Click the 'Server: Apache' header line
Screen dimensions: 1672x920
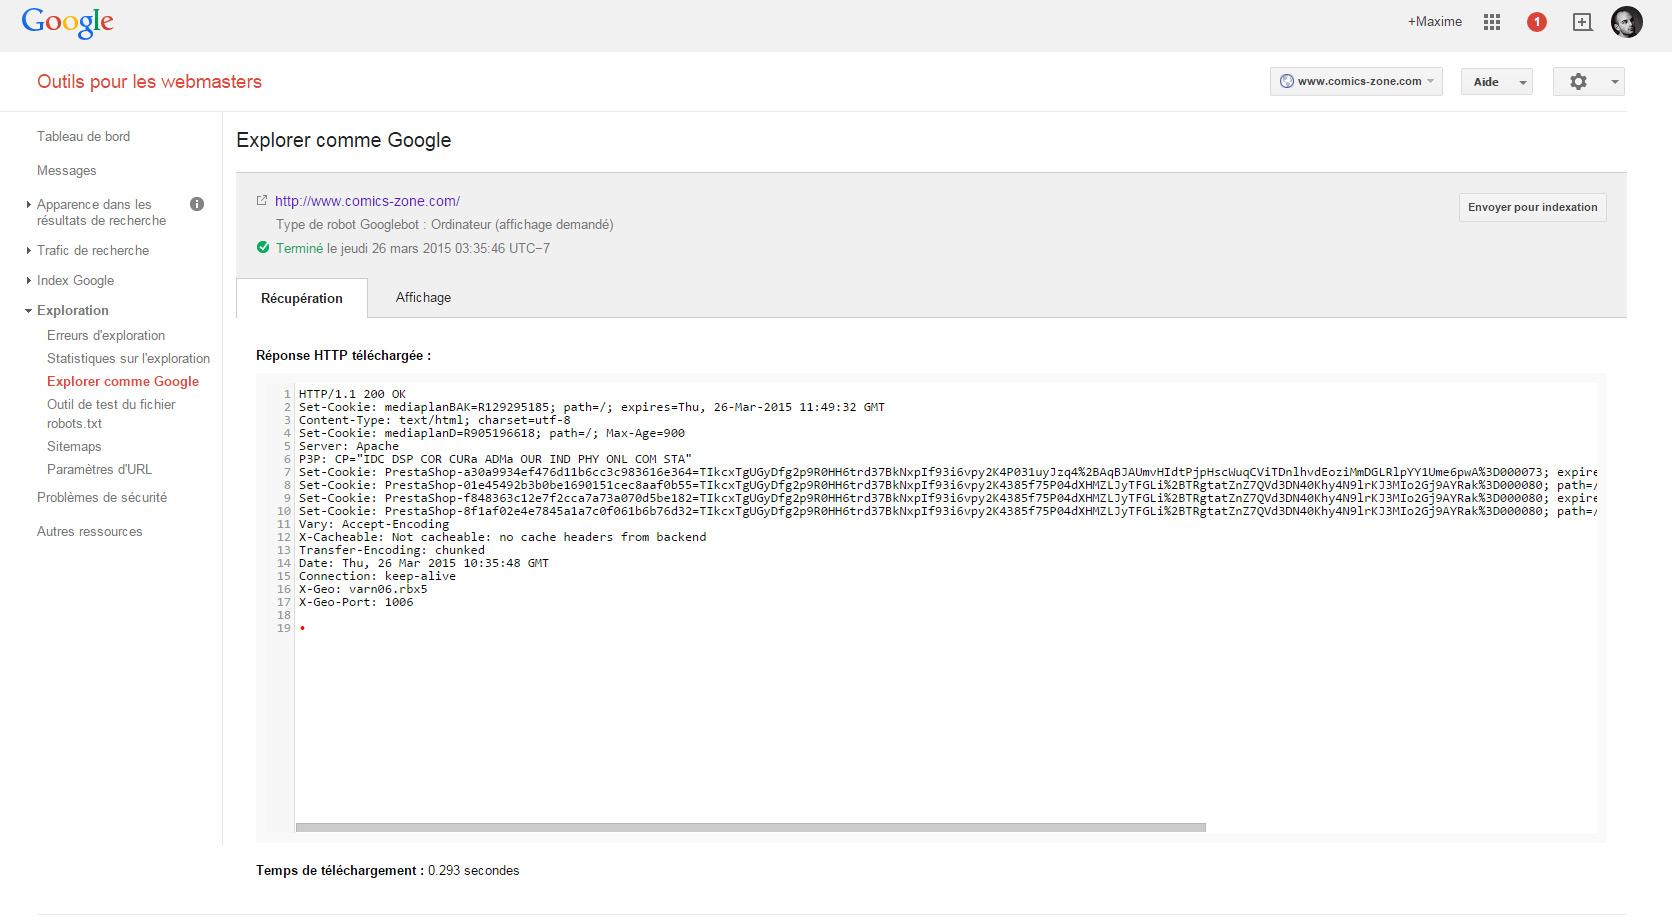point(349,446)
